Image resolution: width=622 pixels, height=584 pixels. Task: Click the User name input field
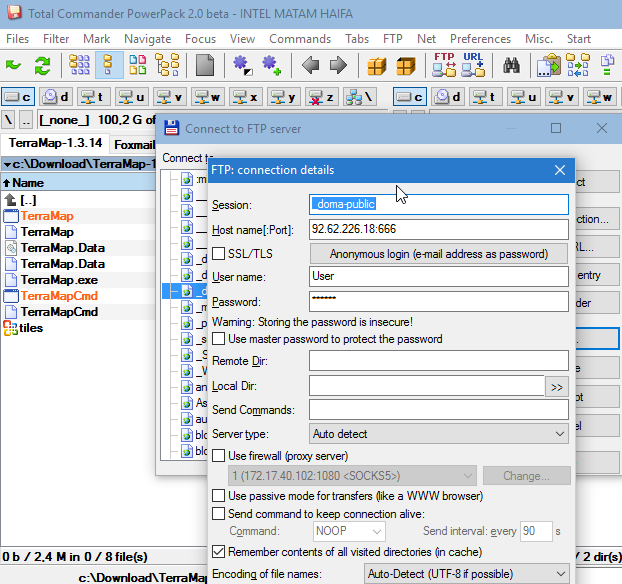coord(439,276)
